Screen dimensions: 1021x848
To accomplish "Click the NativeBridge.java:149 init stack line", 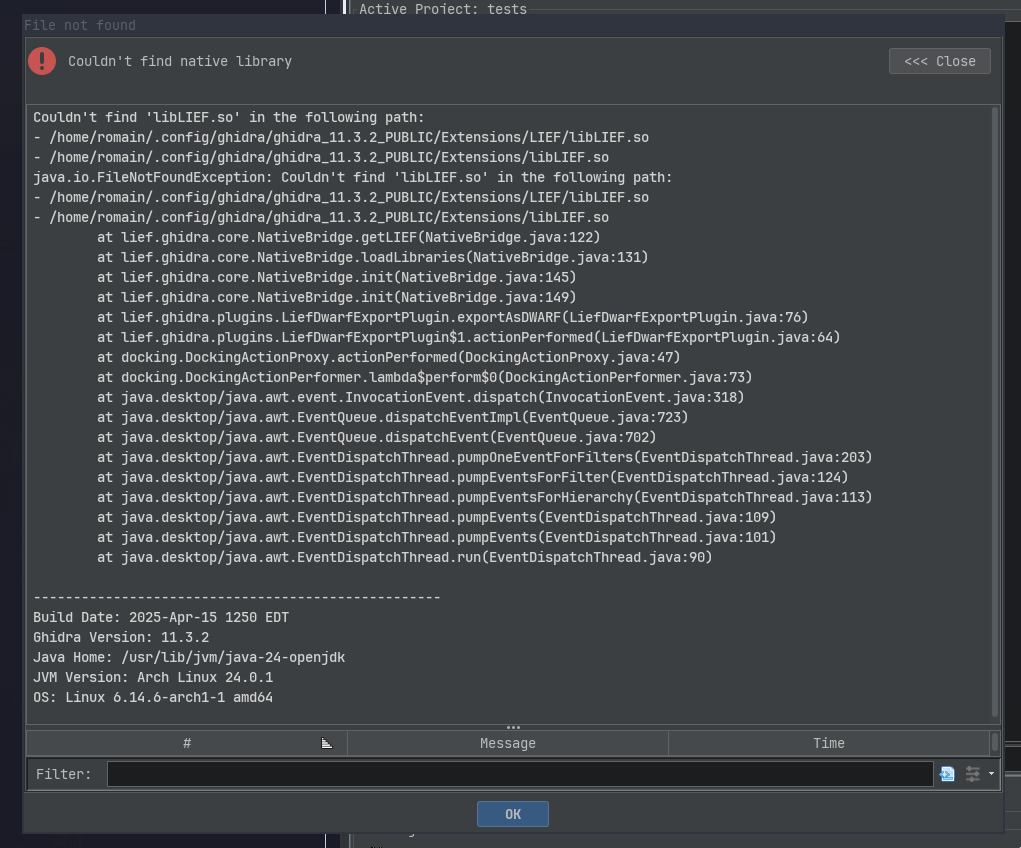I will pyautogui.click(x=337, y=297).
